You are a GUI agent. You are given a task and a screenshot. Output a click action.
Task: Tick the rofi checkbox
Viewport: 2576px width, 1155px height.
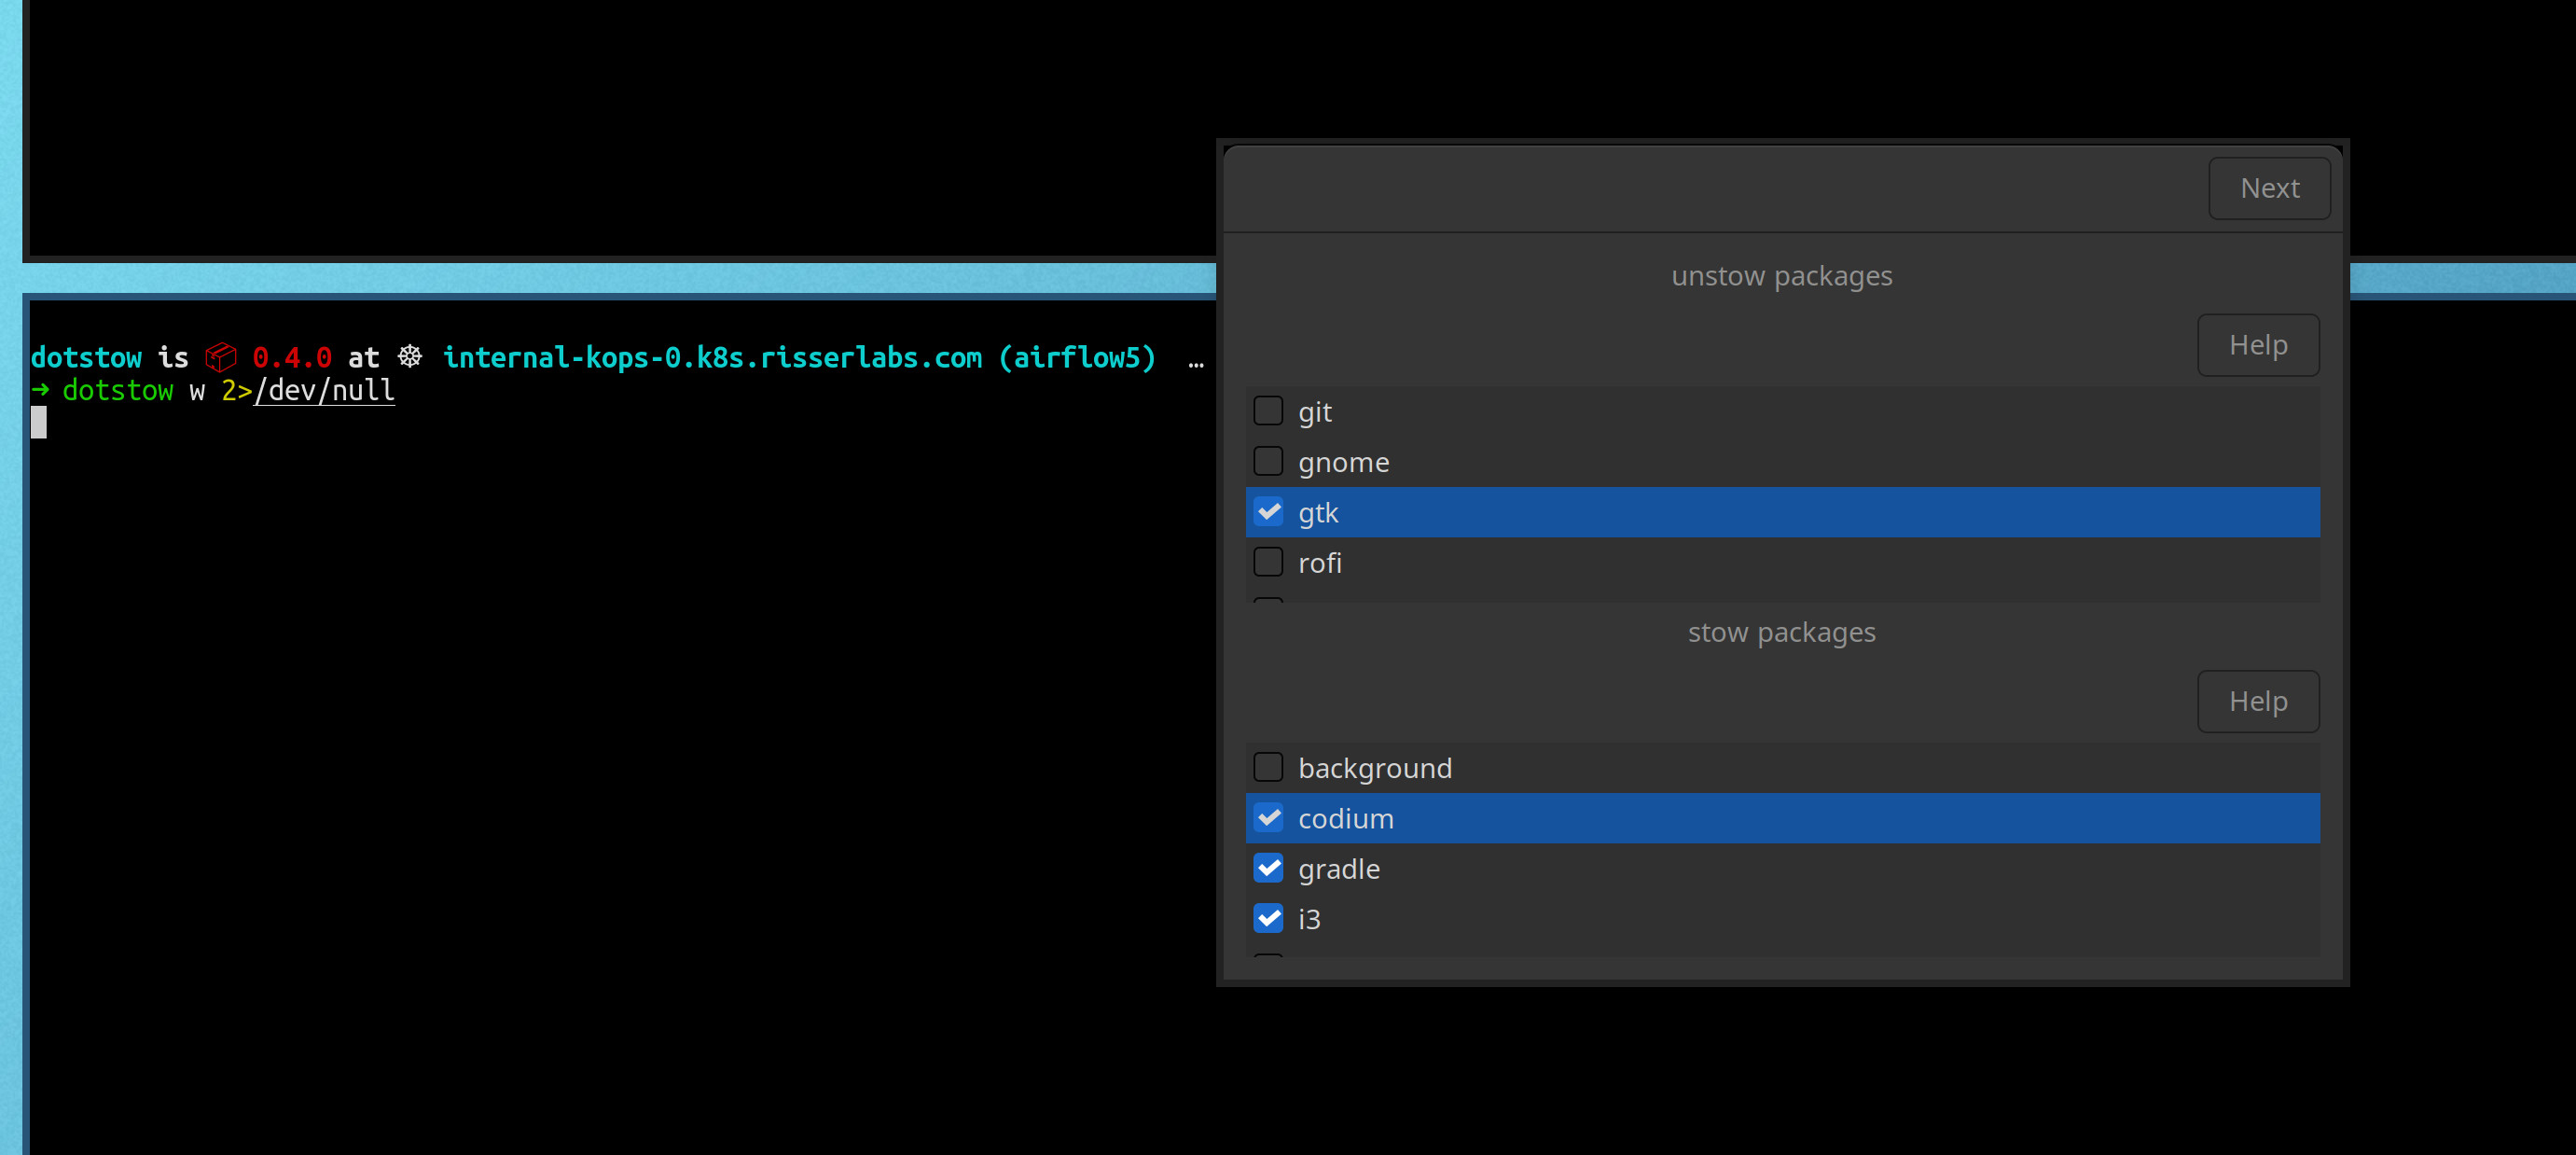click(x=1268, y=562)
